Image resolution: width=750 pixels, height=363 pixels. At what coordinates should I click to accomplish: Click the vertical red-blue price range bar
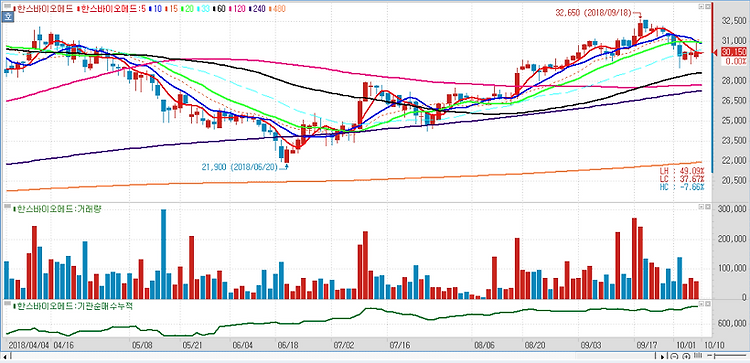tap(712, 87)
